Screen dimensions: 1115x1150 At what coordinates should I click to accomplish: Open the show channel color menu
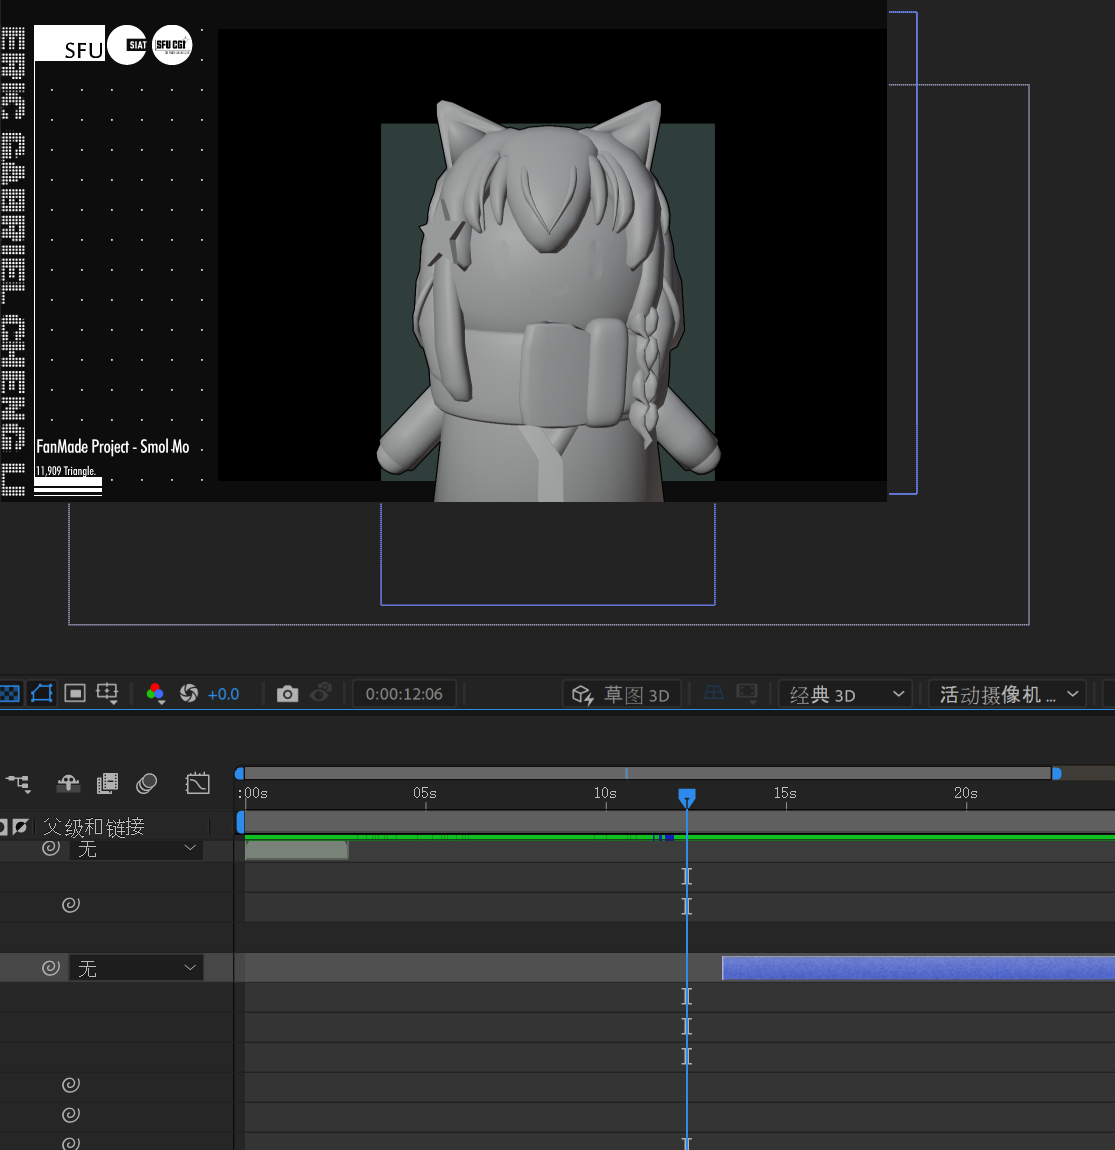156,694
